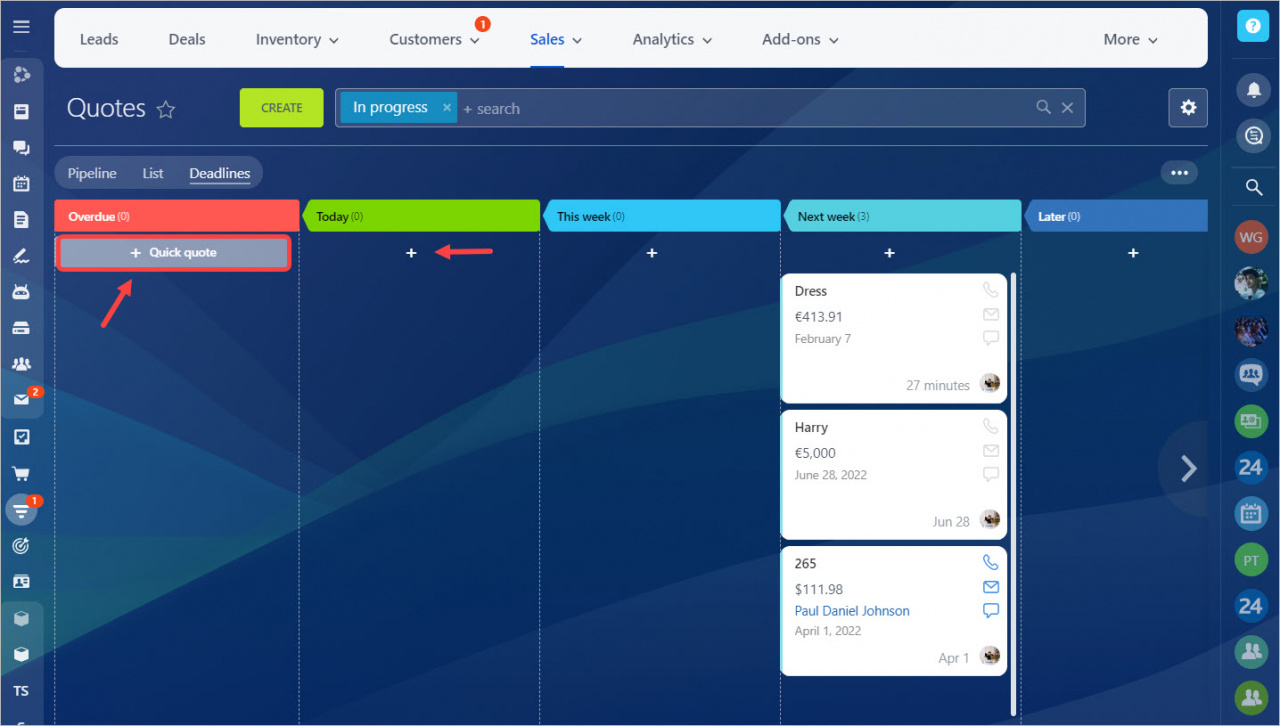Click the email icon on the 265 quote card
This screenshot has width=1280, height=726.
[990, 587]
